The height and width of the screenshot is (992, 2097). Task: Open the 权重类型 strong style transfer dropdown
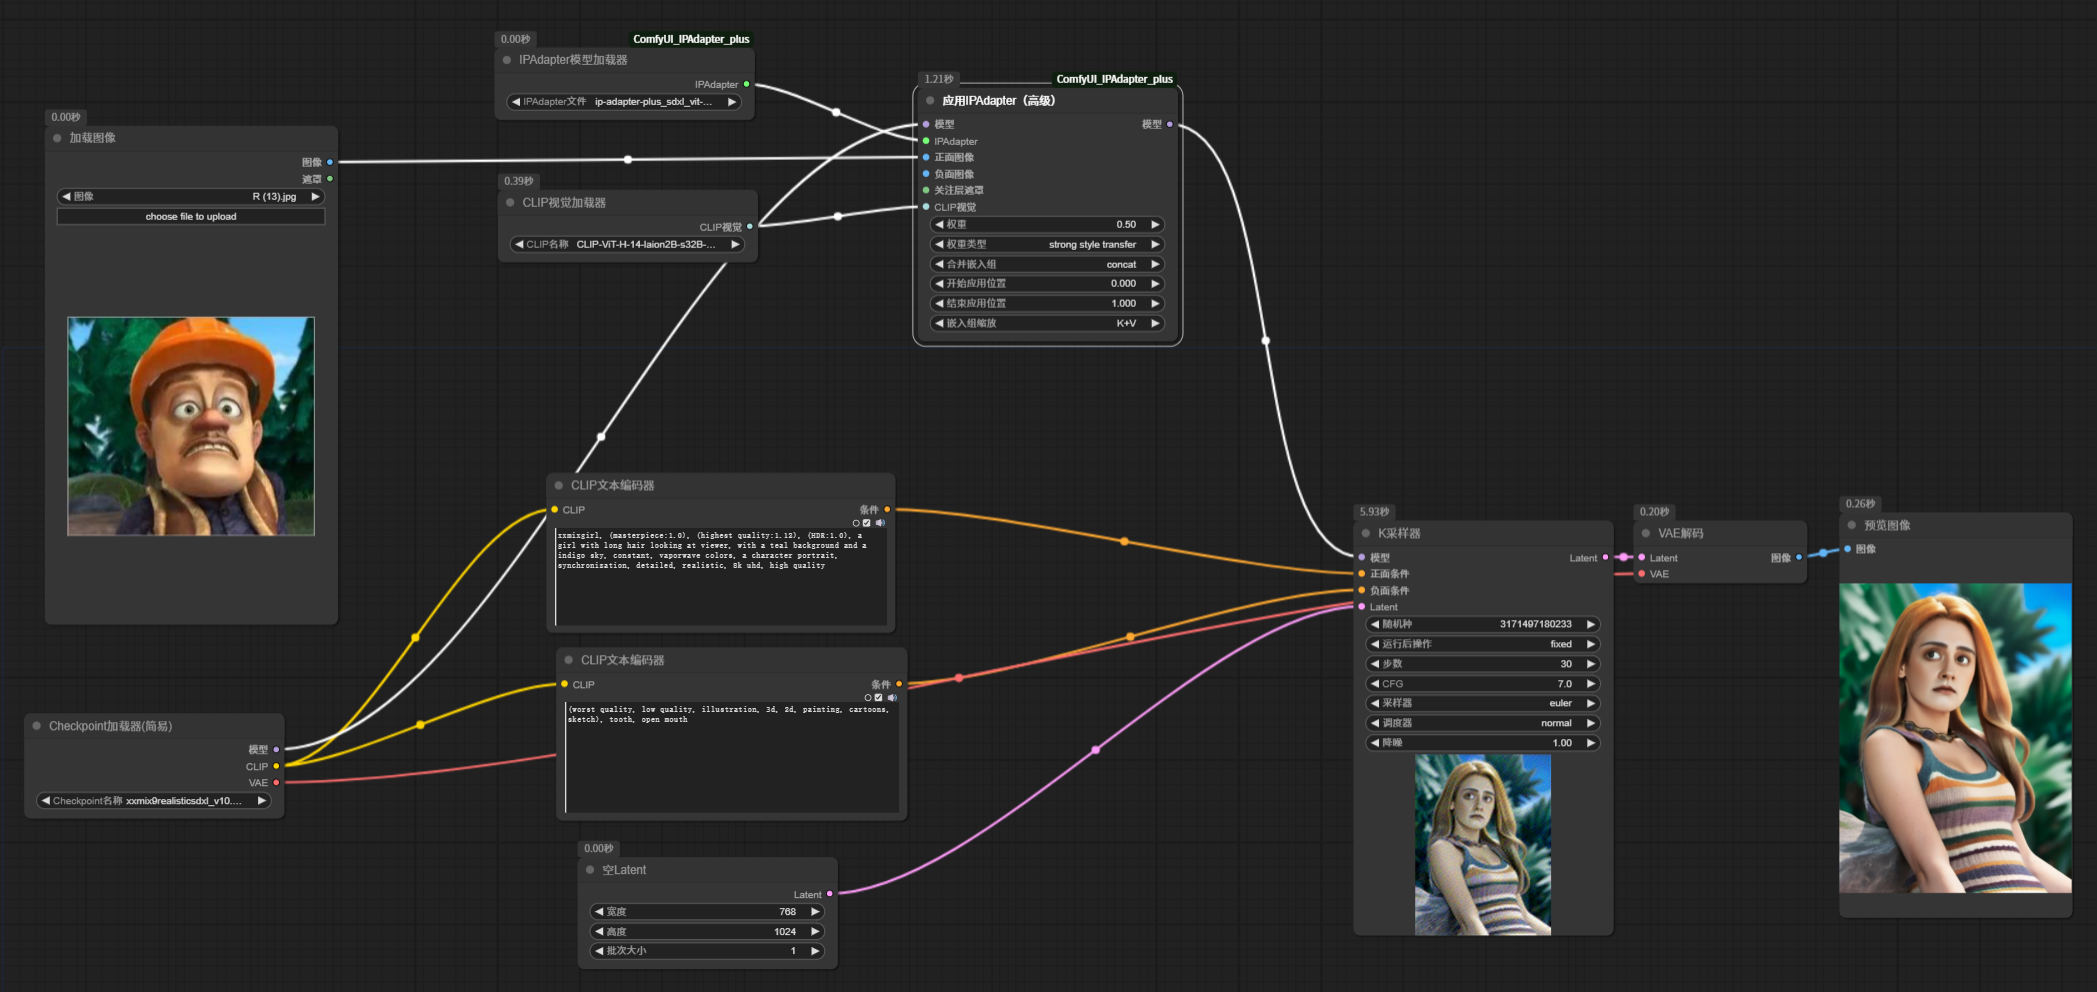coord(1047,245)
